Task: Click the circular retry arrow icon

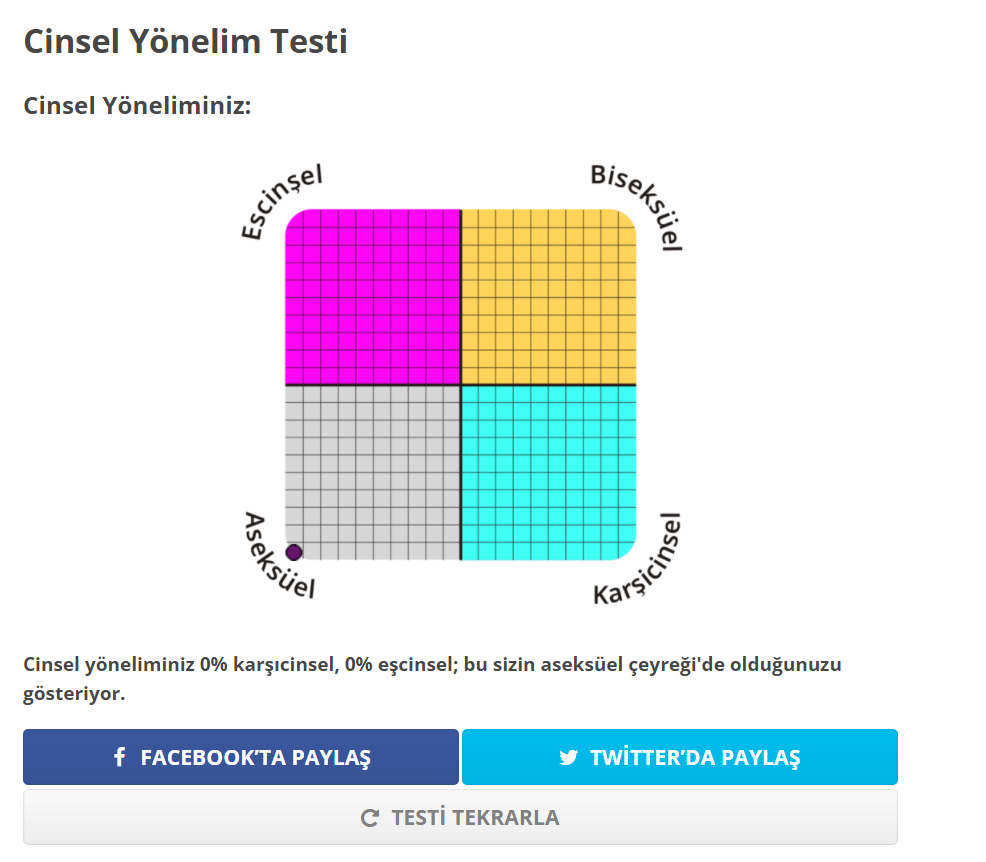Action: (369, 818)
